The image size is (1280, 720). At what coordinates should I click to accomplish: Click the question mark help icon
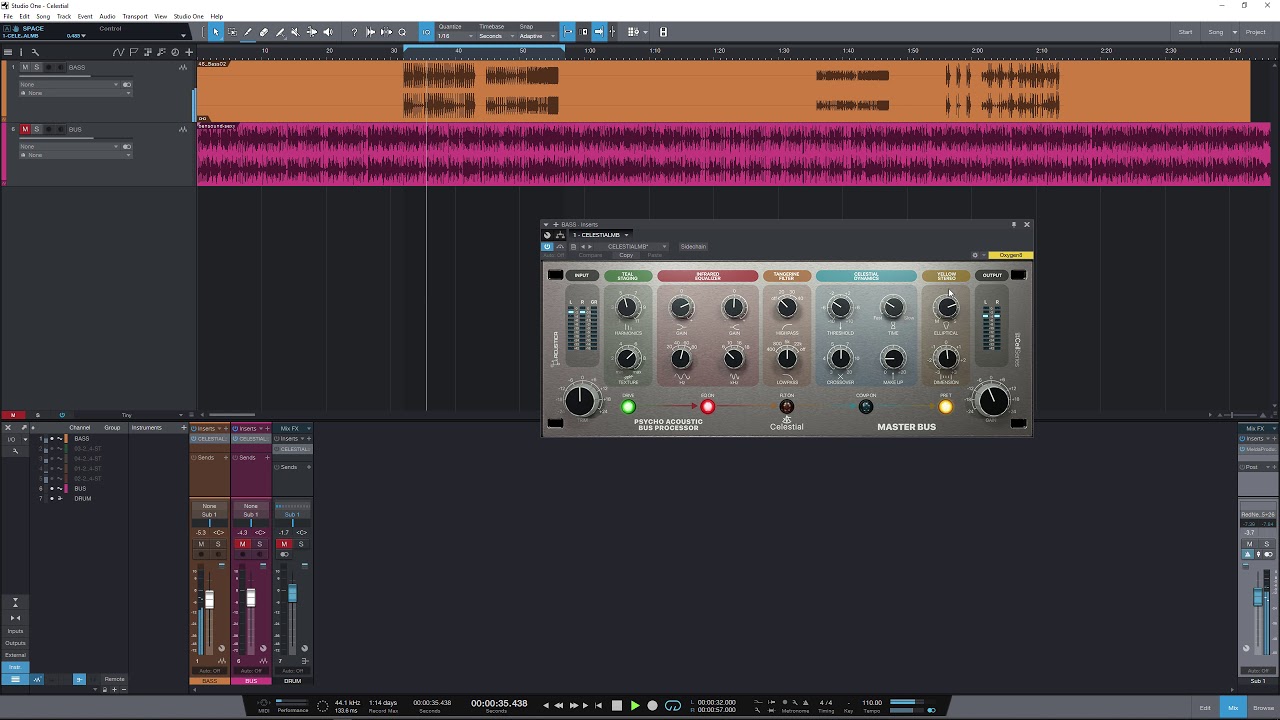click(354, 32)
